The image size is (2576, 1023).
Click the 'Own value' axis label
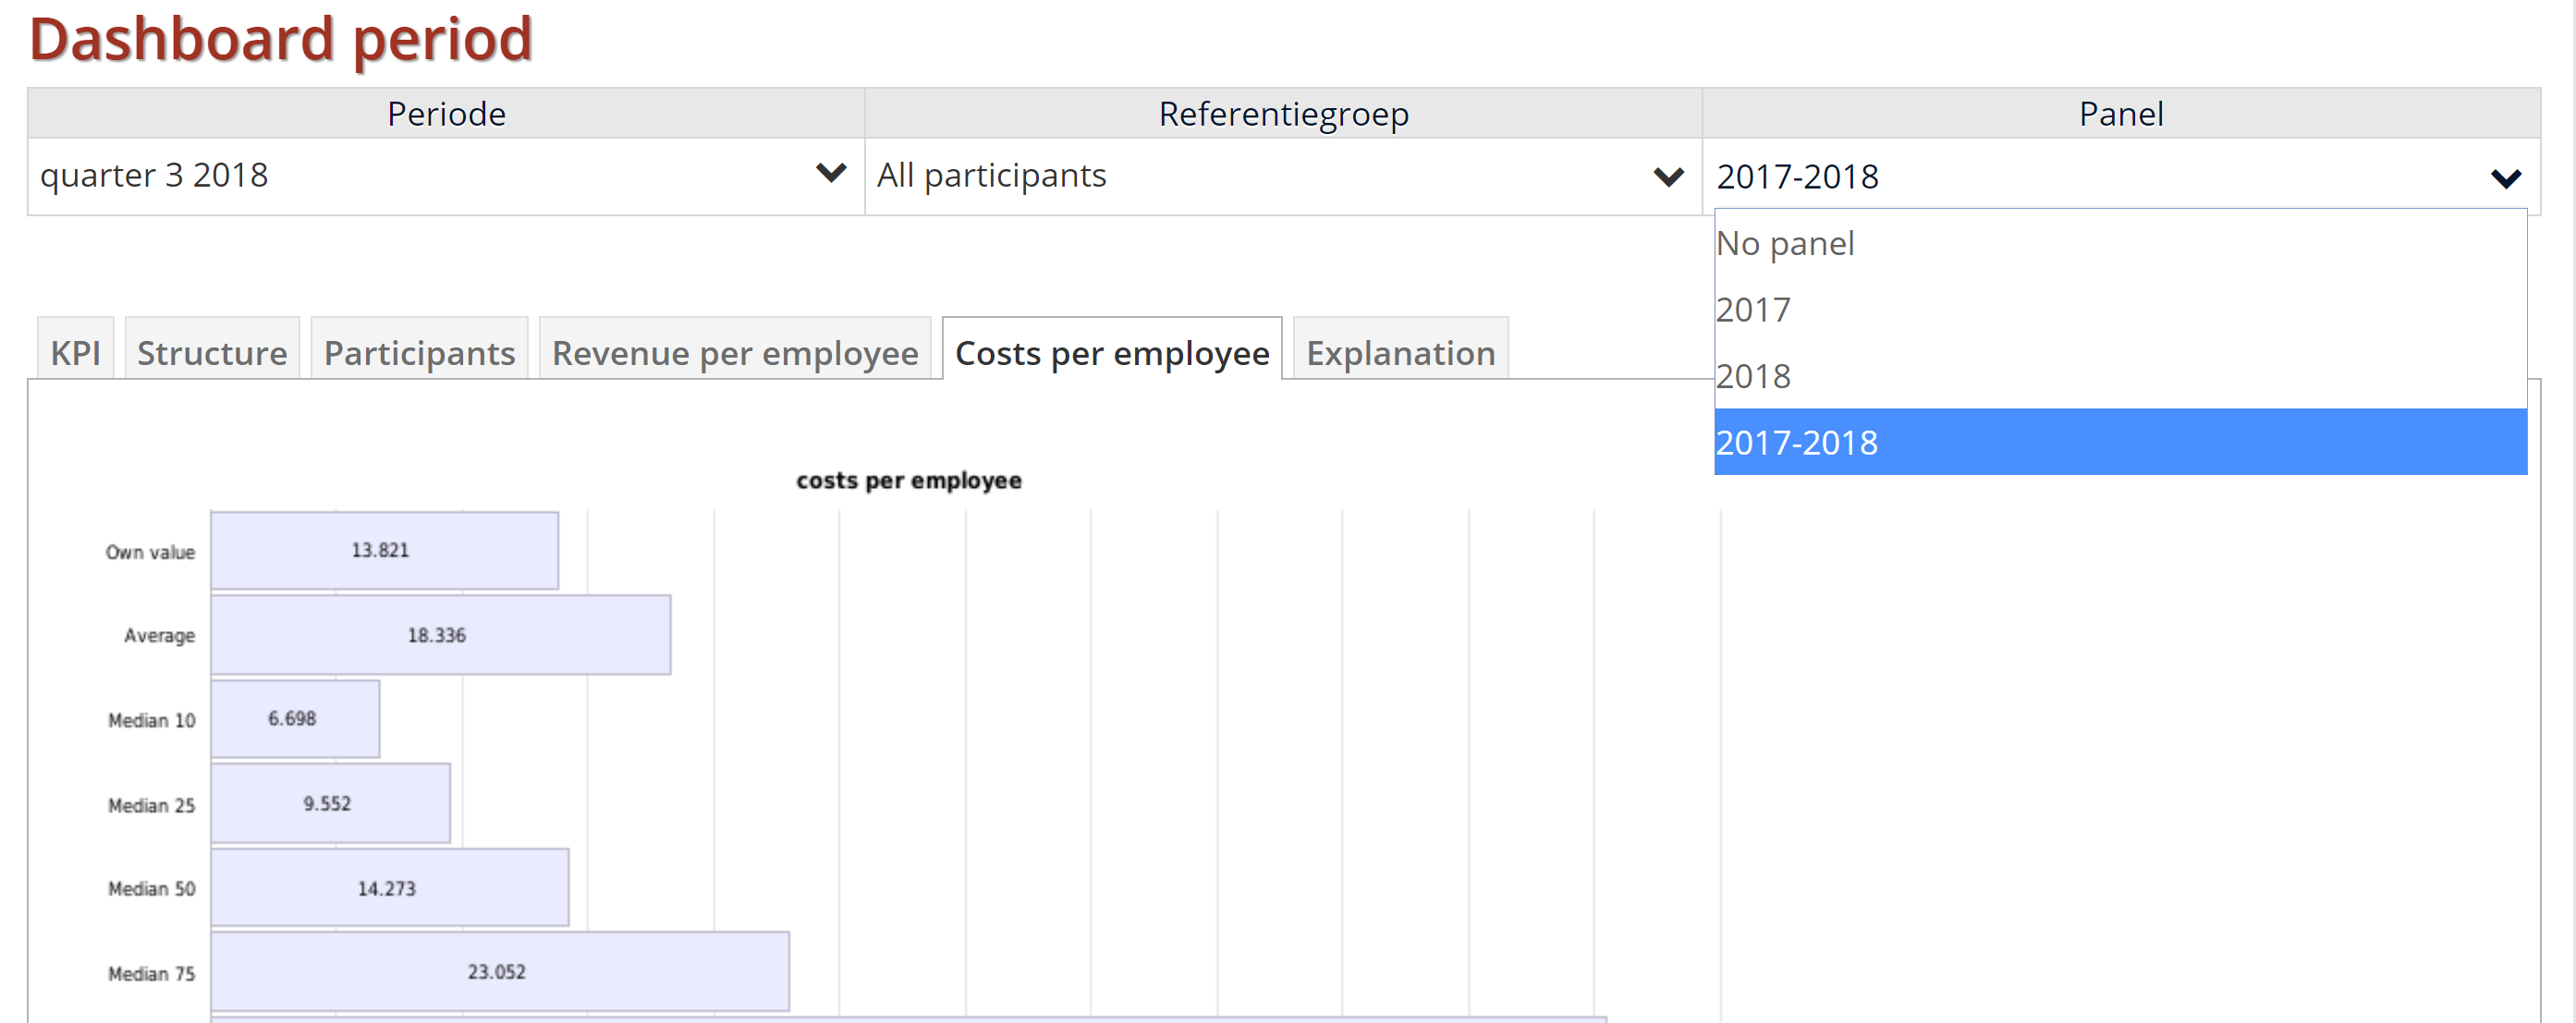[x=150, y=552]
